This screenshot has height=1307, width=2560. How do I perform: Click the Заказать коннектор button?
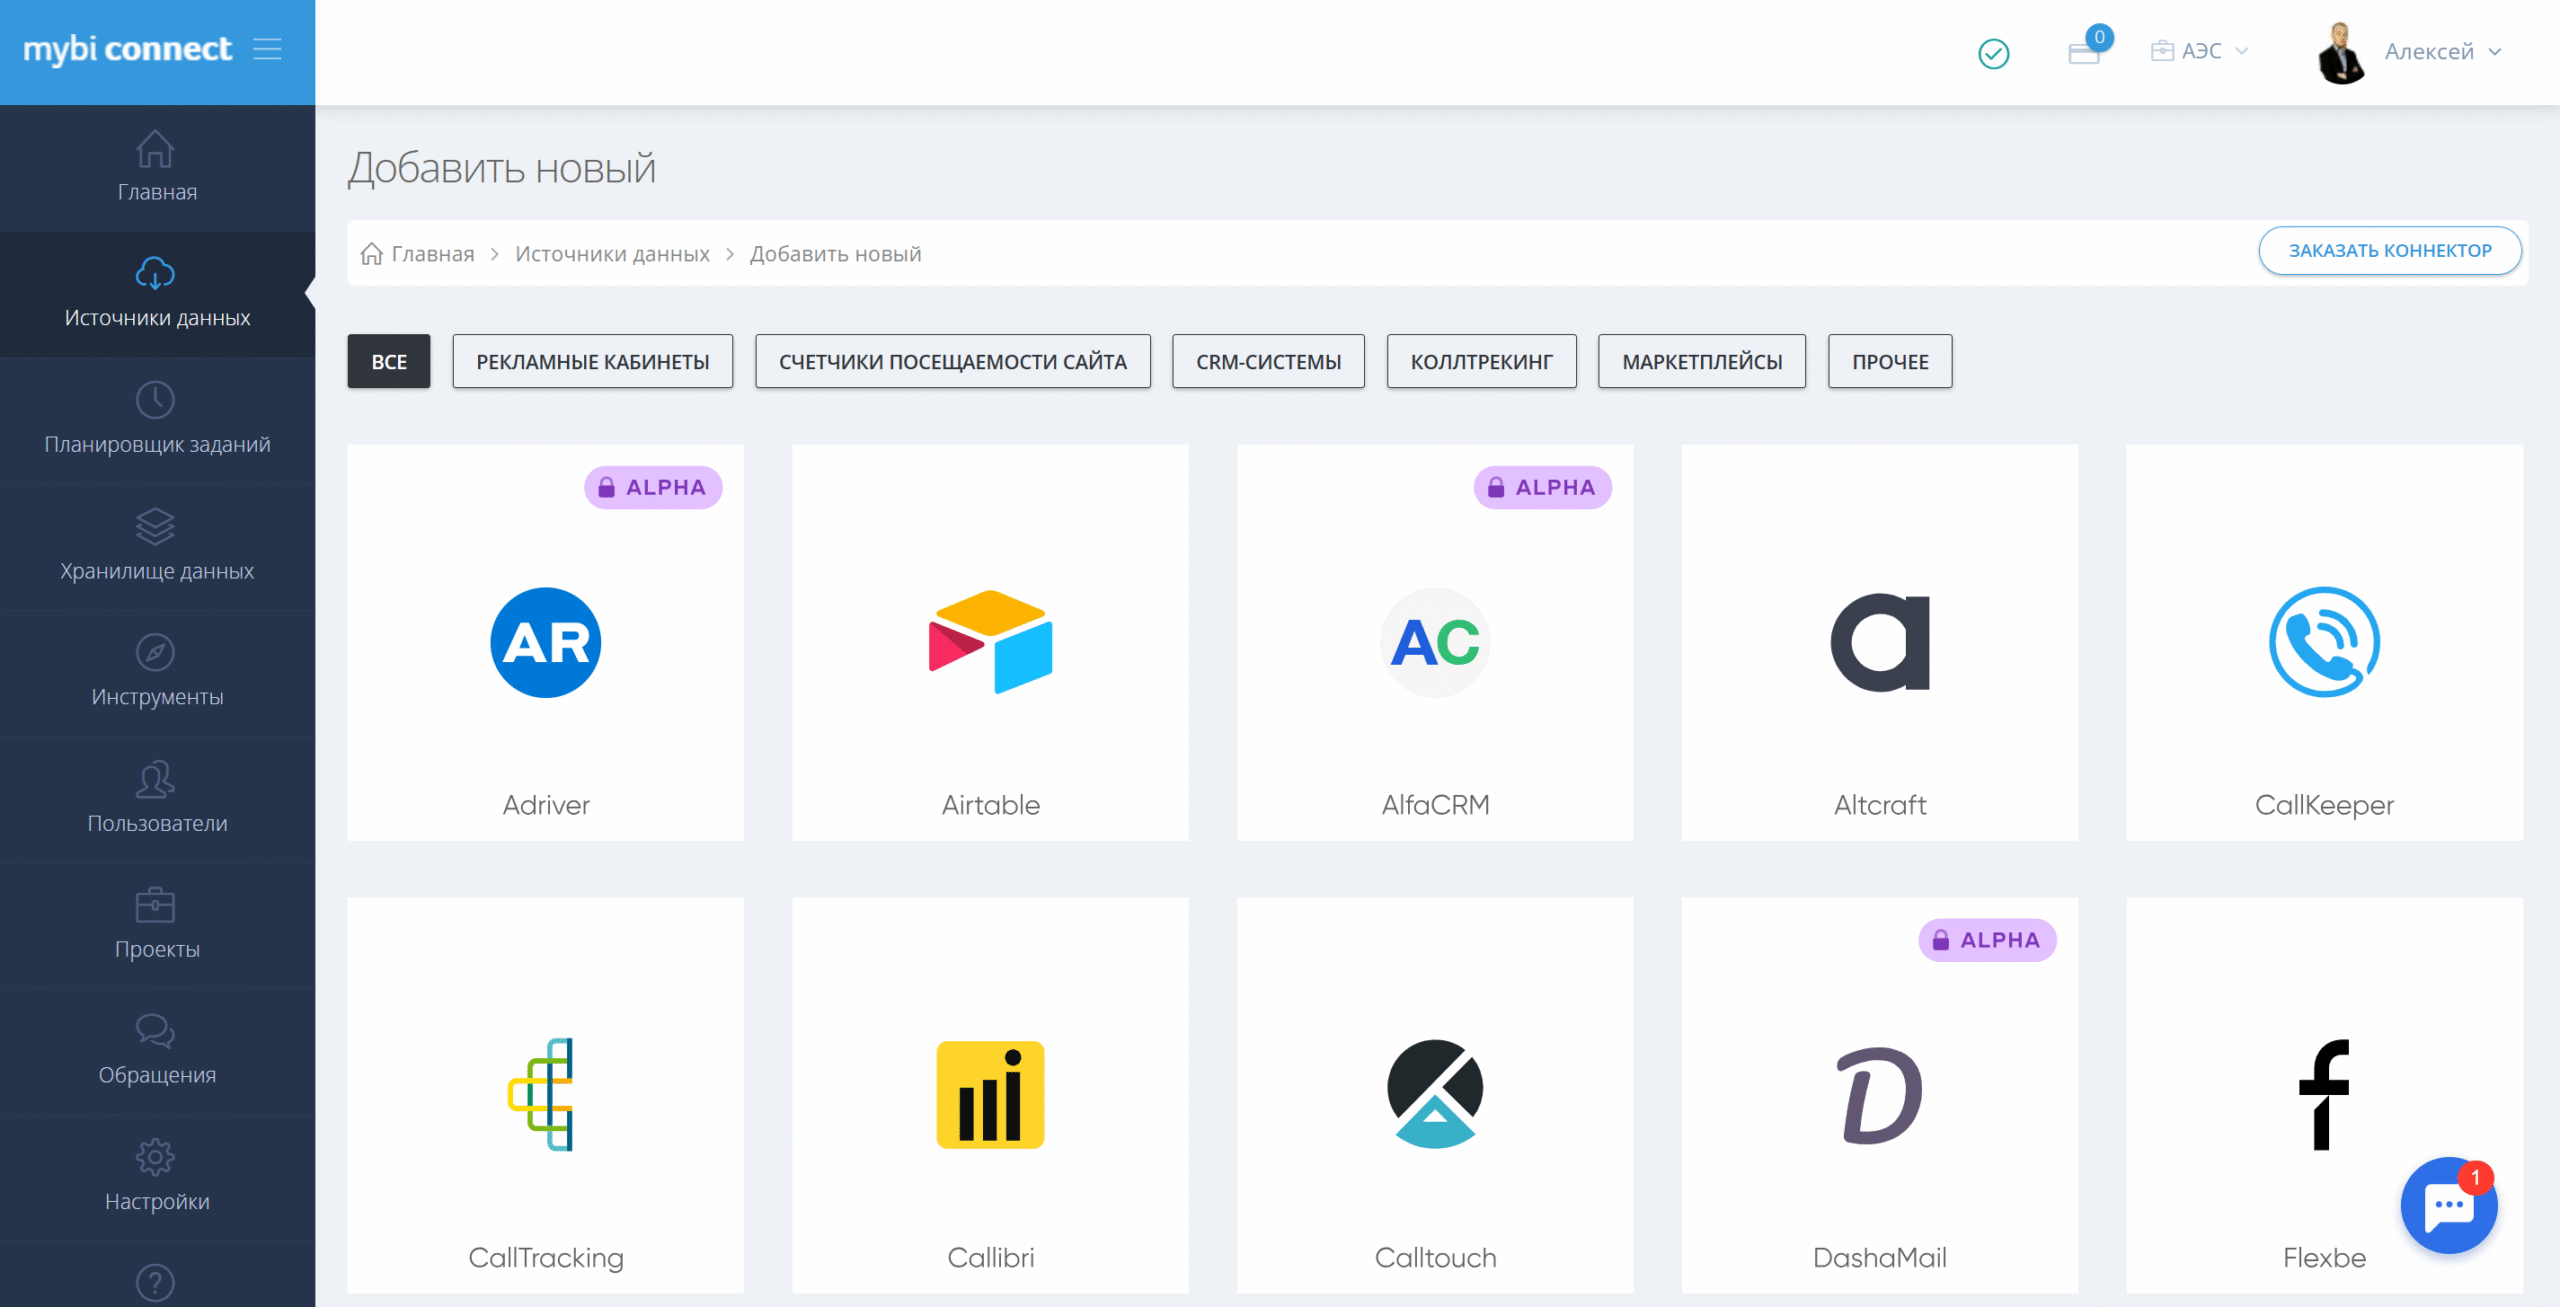2389,251
